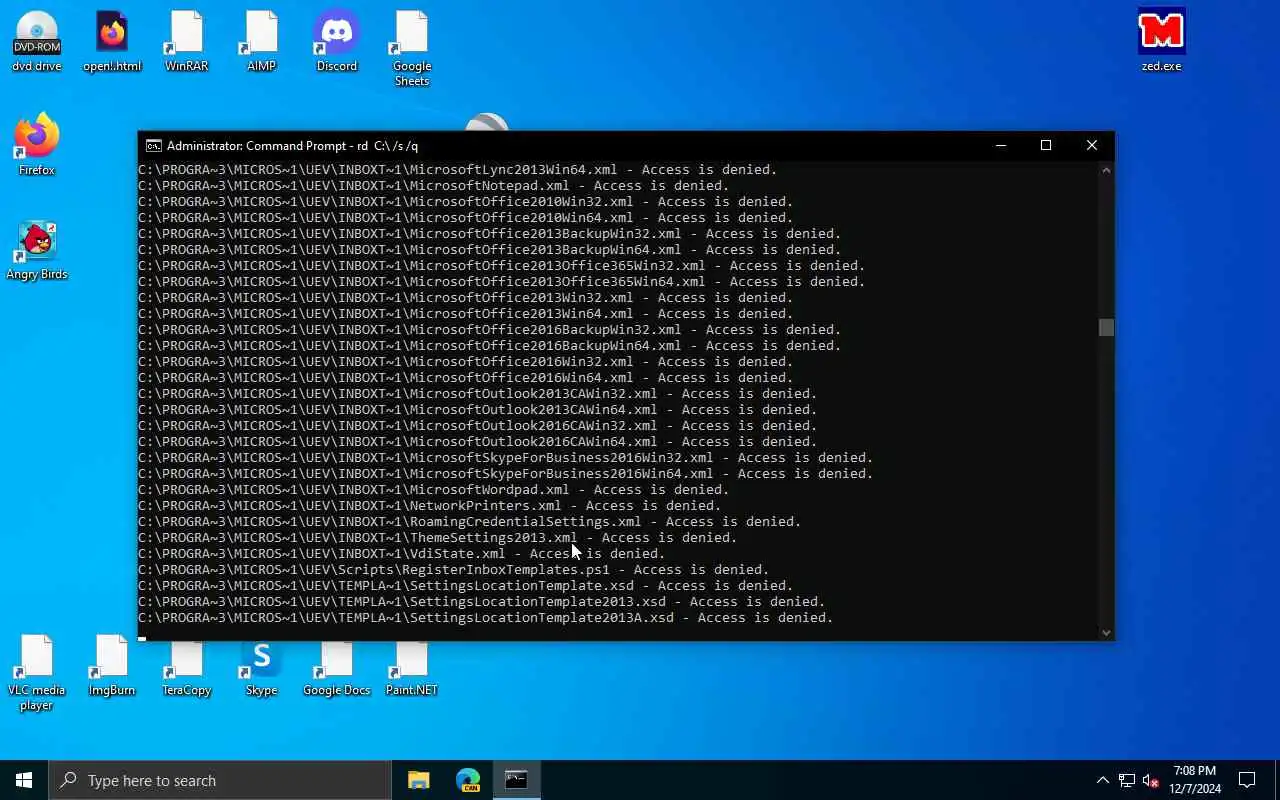Open the Google Sheets desktop shortcut
Screen dimensions: 1280x800
tap(412, 48)
